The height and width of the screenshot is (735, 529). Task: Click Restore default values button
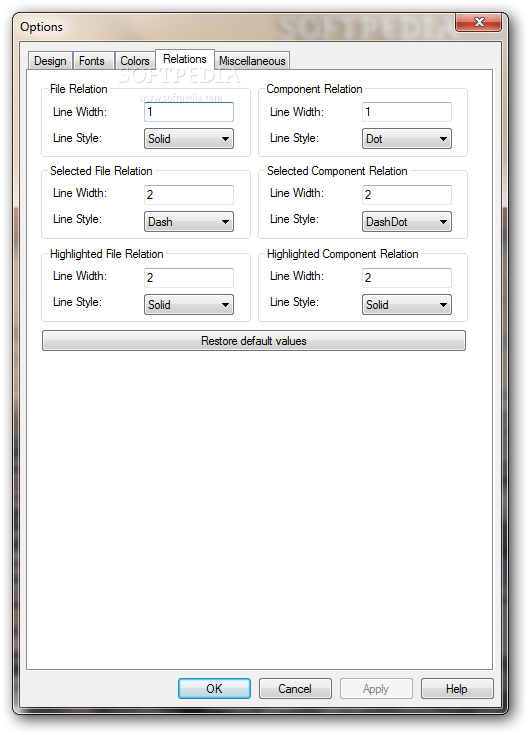point(254,341)
